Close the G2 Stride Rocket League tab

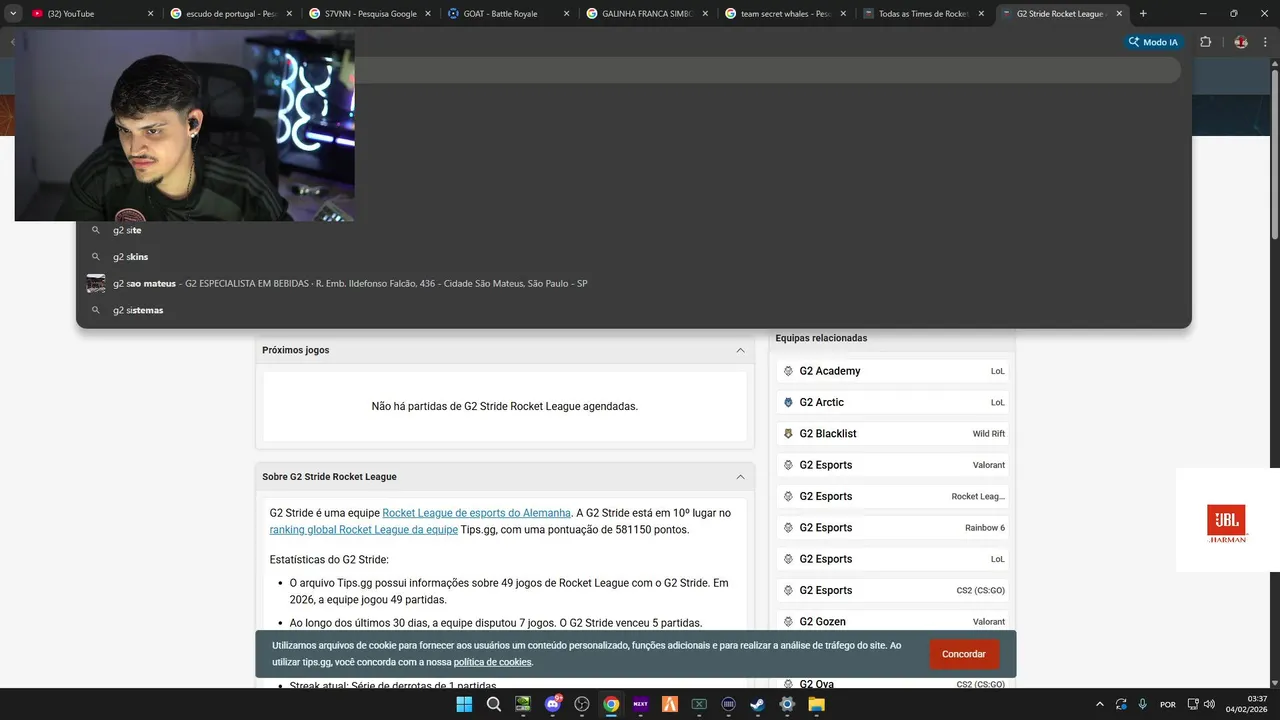[1121, 14]
